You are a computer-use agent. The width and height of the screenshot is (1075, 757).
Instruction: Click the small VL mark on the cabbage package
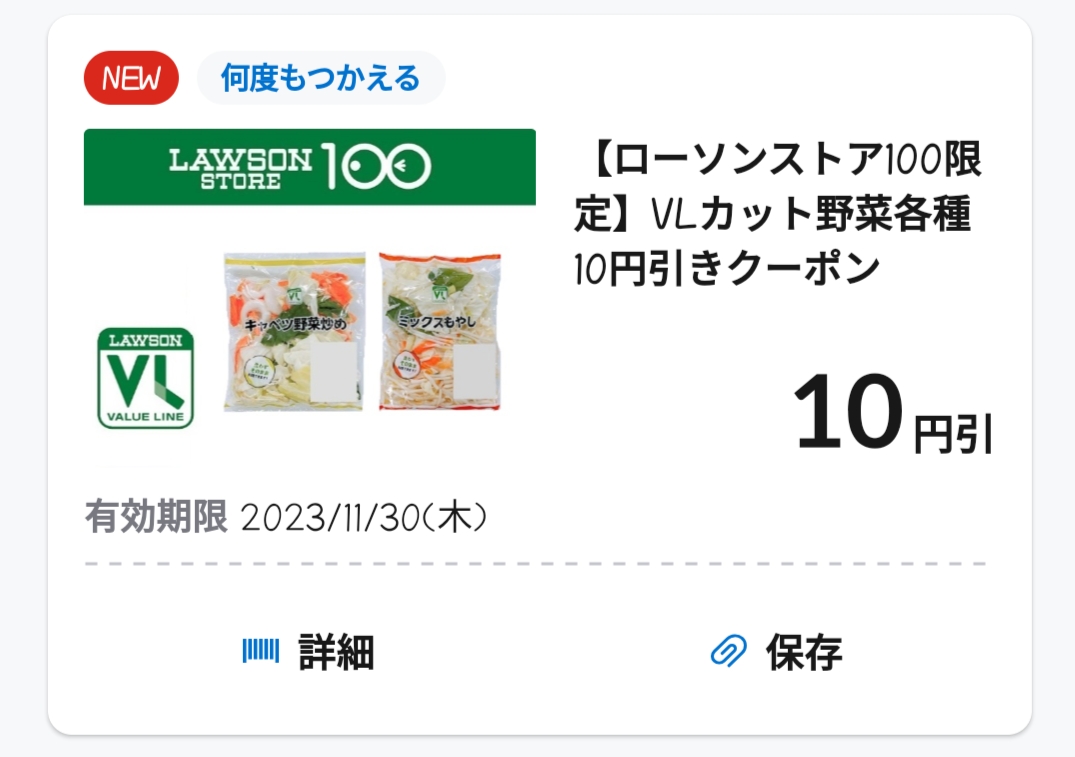coord(295,294)
